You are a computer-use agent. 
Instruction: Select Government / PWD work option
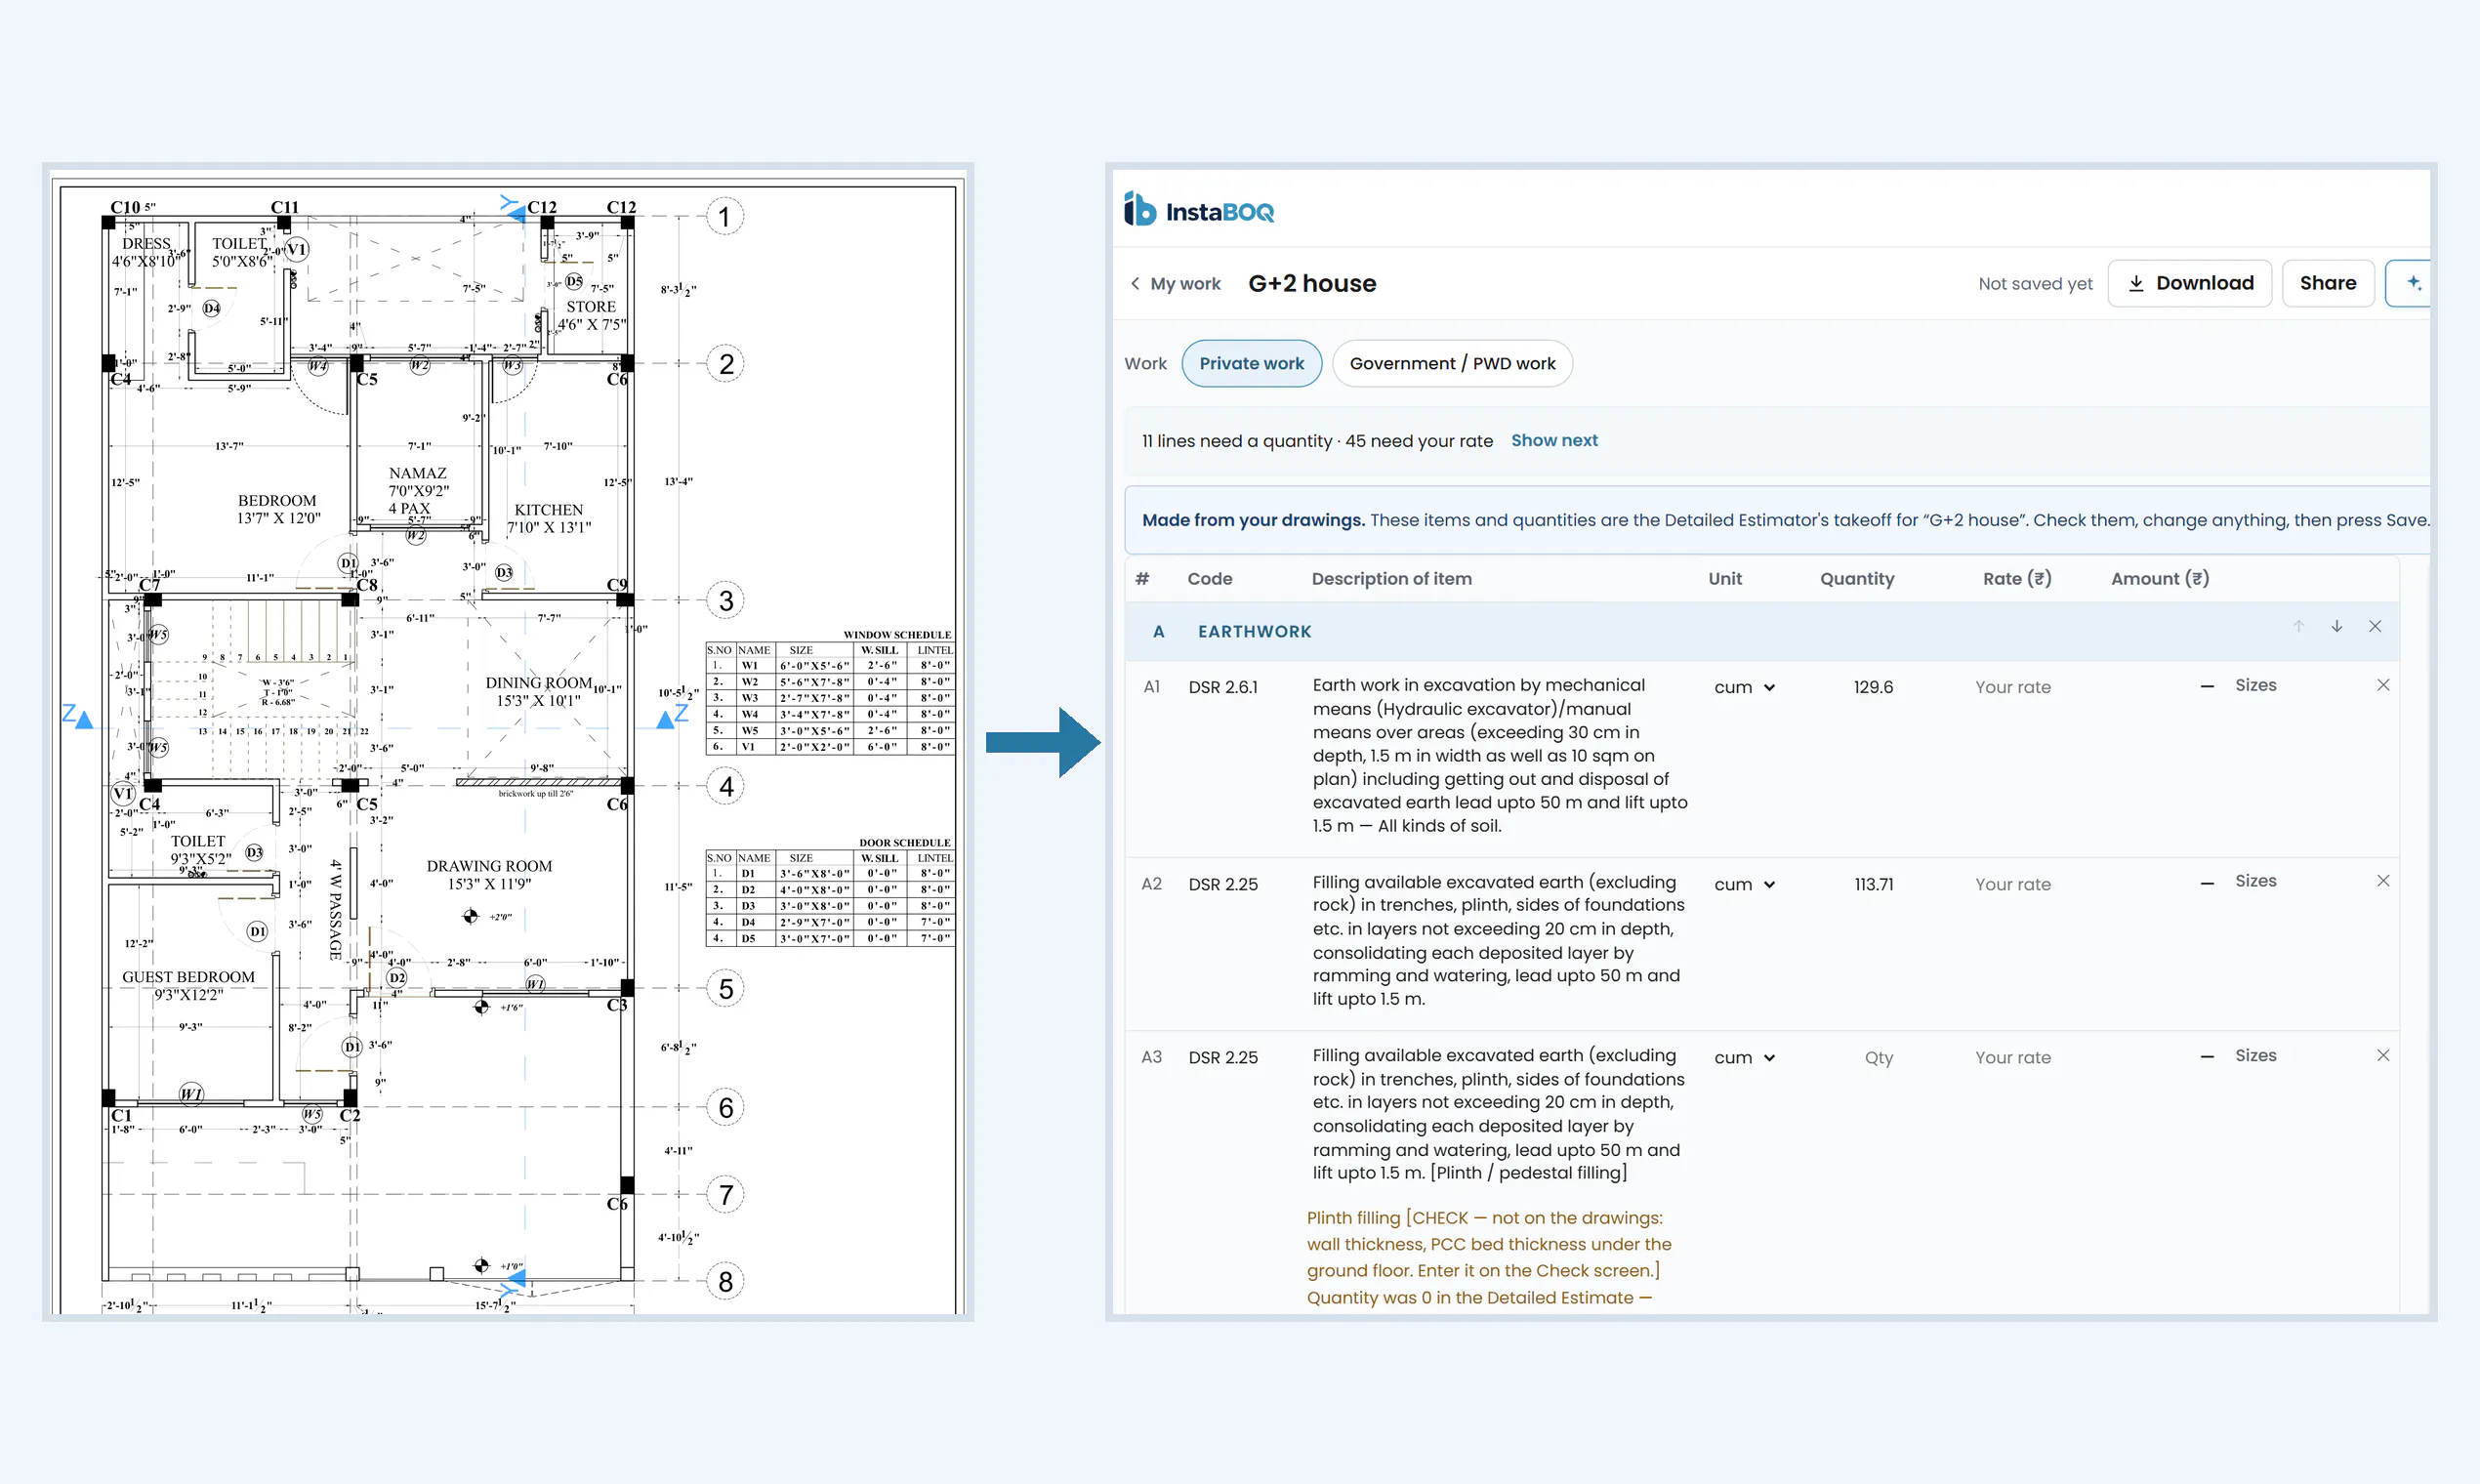point(1452,363)
